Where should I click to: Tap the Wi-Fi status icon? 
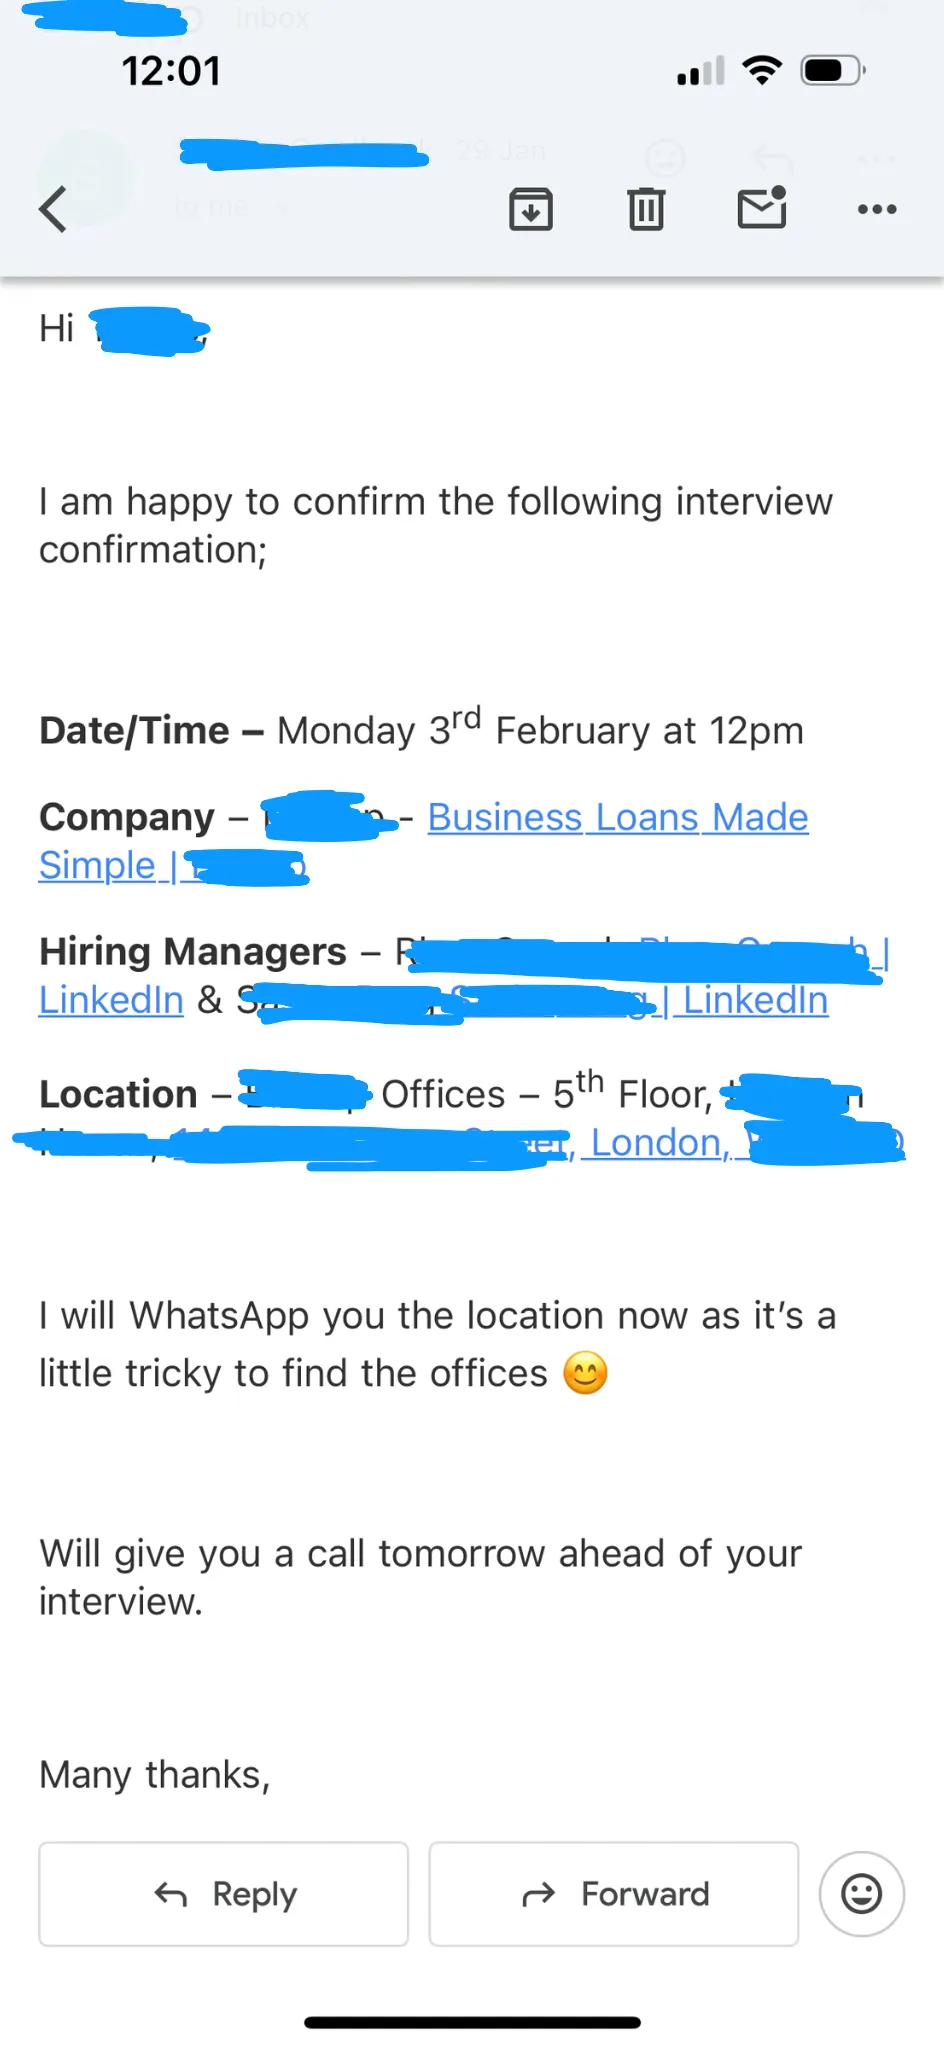pos(762,71)
